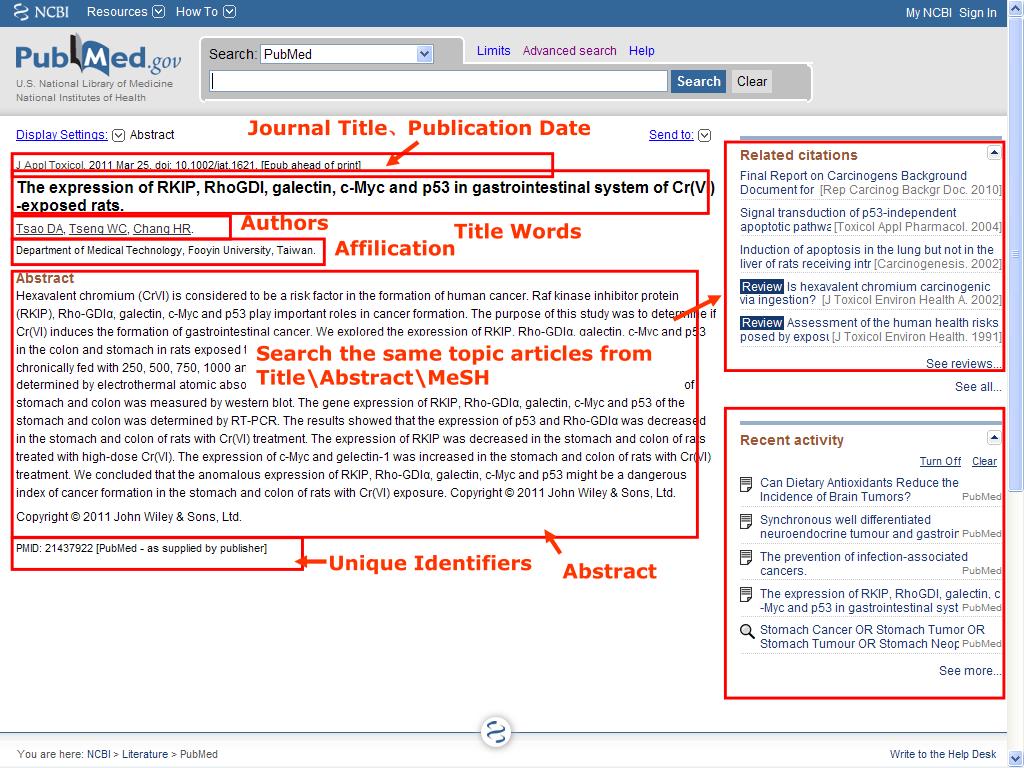
Task: Open Final Report on Carcinogens Background Document citation
Action: click(853, 183)
